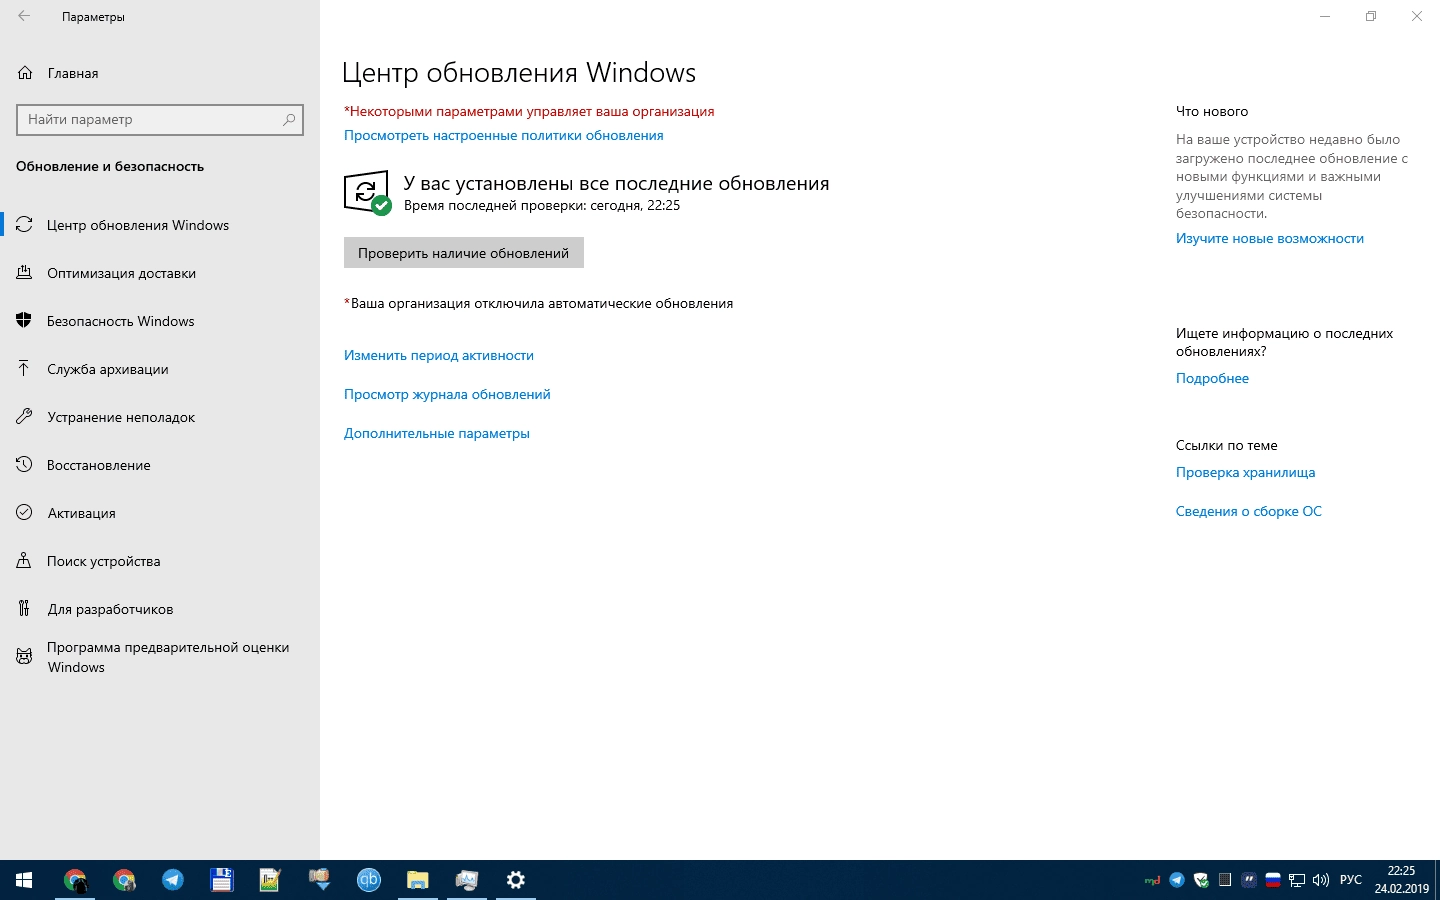Viewport: 1440px width, 900px height.
Task: Open the volume speaker tray icon
Action: [x=1321, y=880]
